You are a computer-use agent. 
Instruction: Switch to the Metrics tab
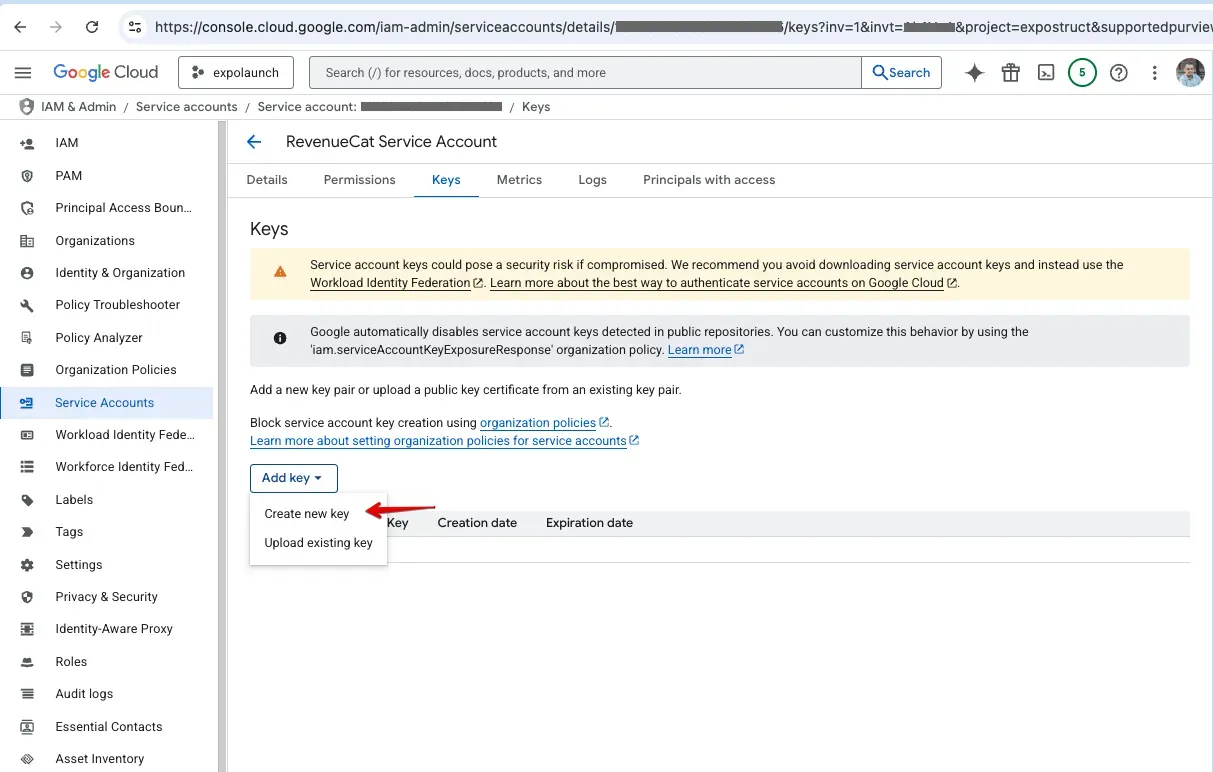[519, 180]
